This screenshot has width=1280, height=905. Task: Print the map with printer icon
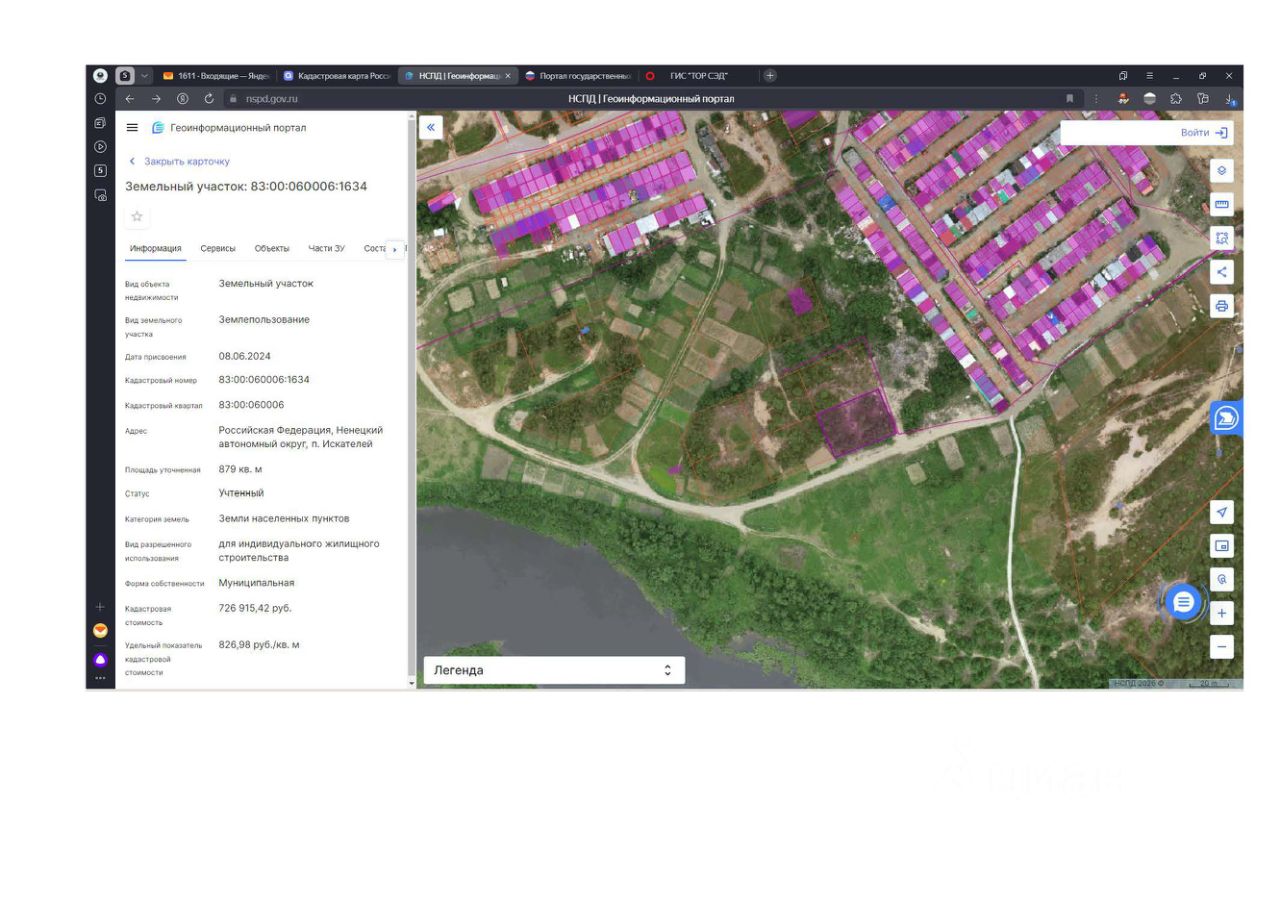1221,306
